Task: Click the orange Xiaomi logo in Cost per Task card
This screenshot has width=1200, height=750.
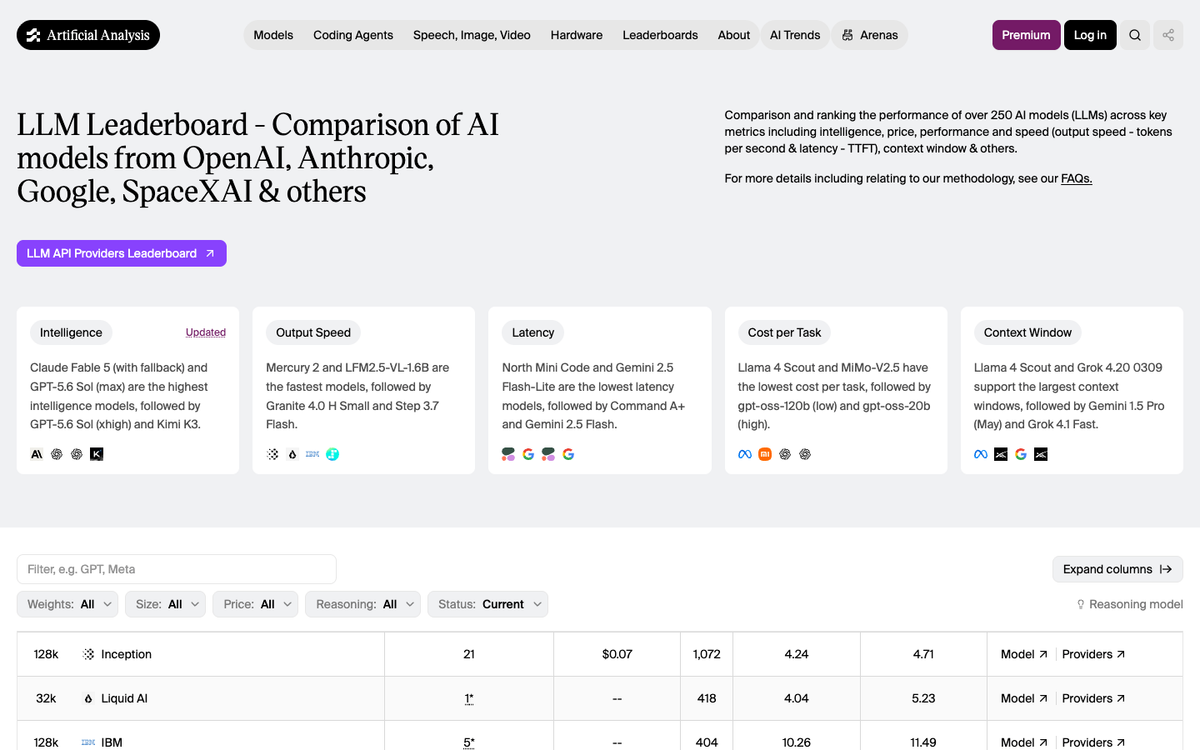Action: pyautogui.click(x=765, y=454)
